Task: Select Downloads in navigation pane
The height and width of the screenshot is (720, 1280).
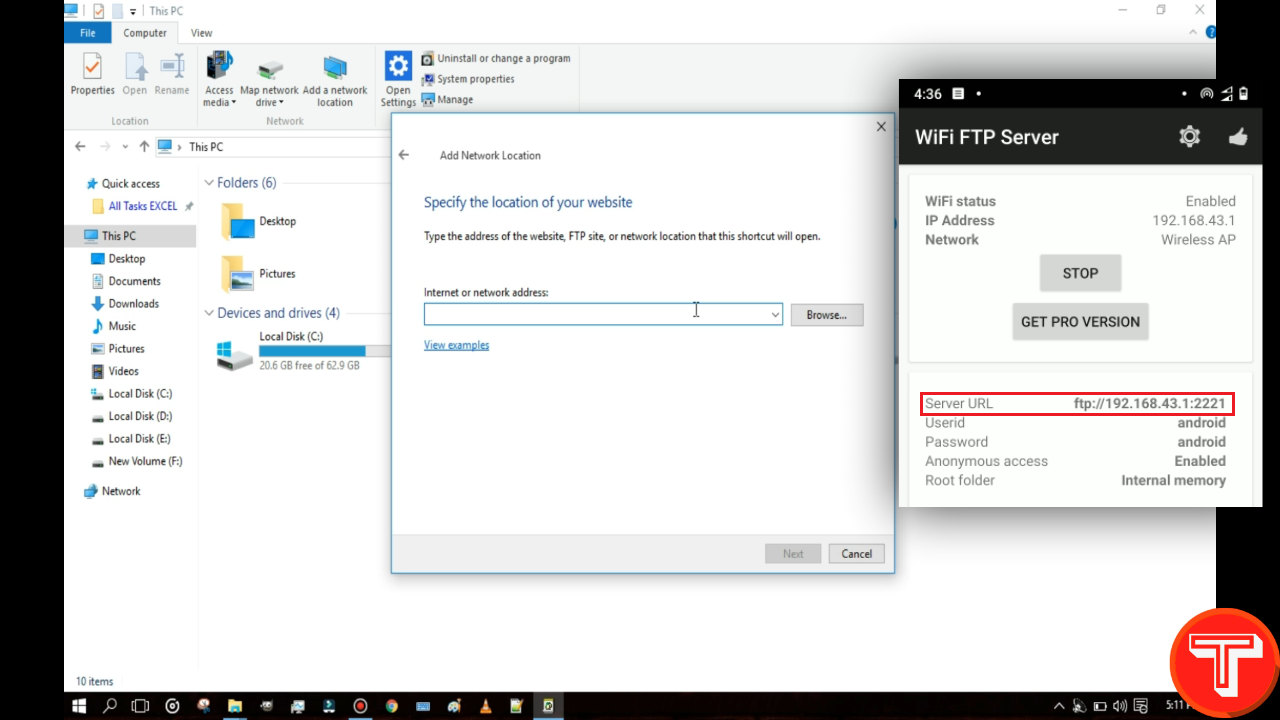Action: click(x=133, y=304)
